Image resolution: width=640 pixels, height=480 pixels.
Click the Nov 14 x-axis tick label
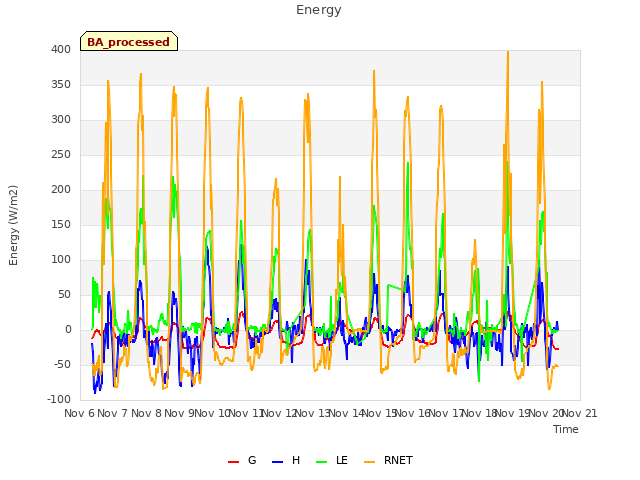click(346, 414)
